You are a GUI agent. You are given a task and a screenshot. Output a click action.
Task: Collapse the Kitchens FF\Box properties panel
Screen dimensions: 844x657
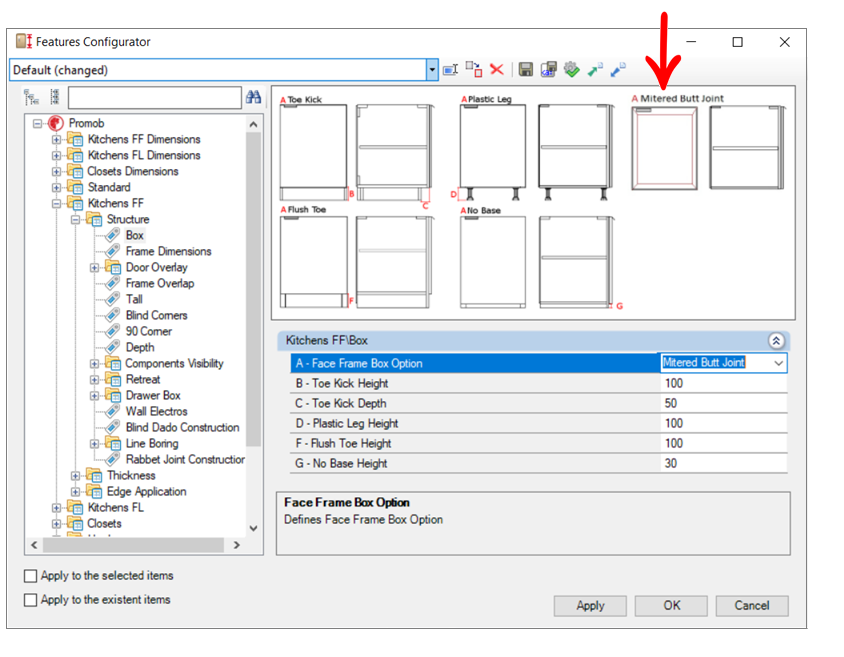pos(776,340)
